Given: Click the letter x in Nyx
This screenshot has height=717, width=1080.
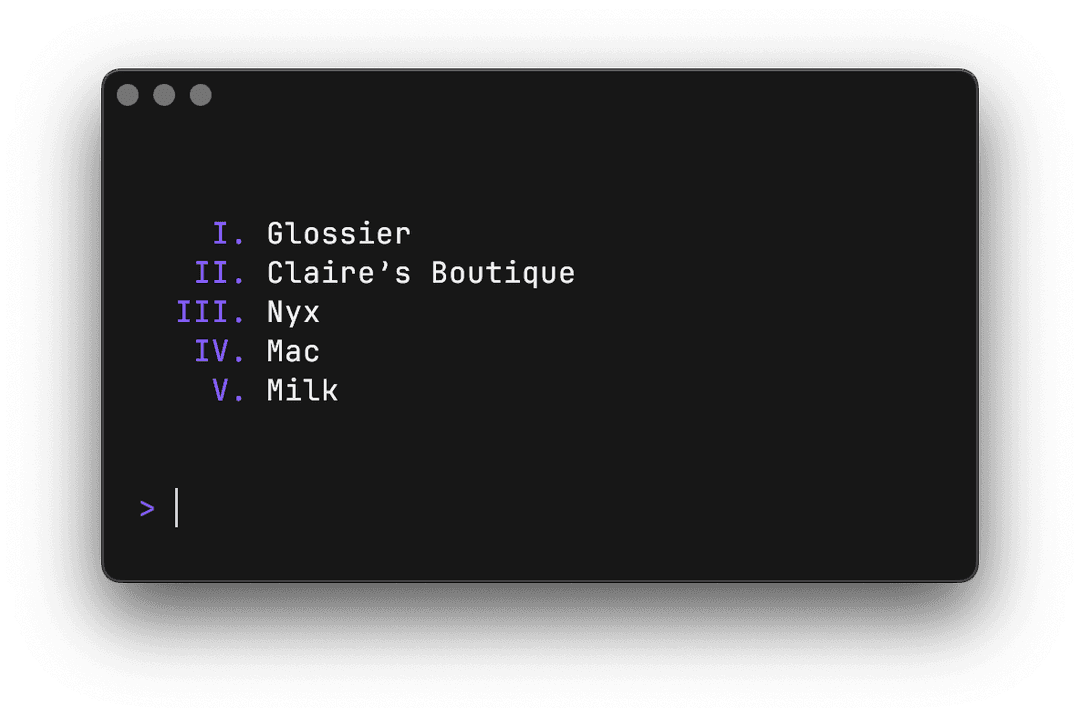Looking at the screenshot, I should click(311, 313).
